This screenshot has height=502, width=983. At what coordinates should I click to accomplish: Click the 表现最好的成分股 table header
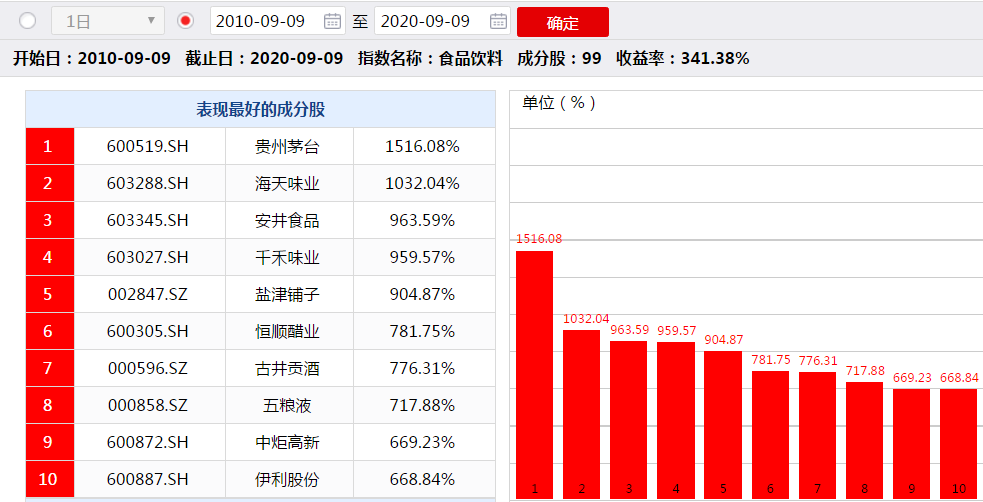(260, 109)
